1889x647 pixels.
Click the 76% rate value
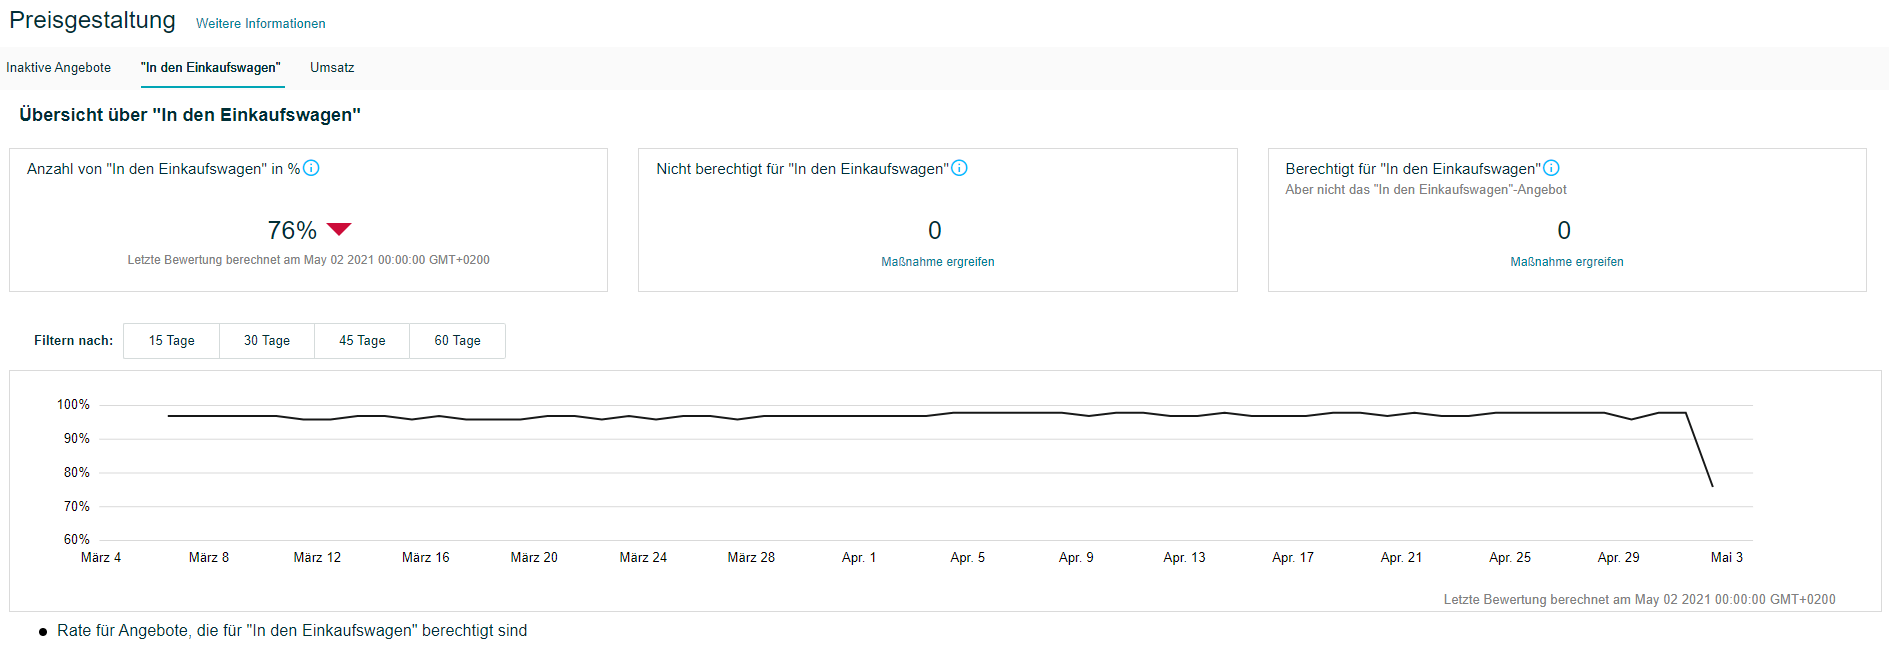[292, 231]
